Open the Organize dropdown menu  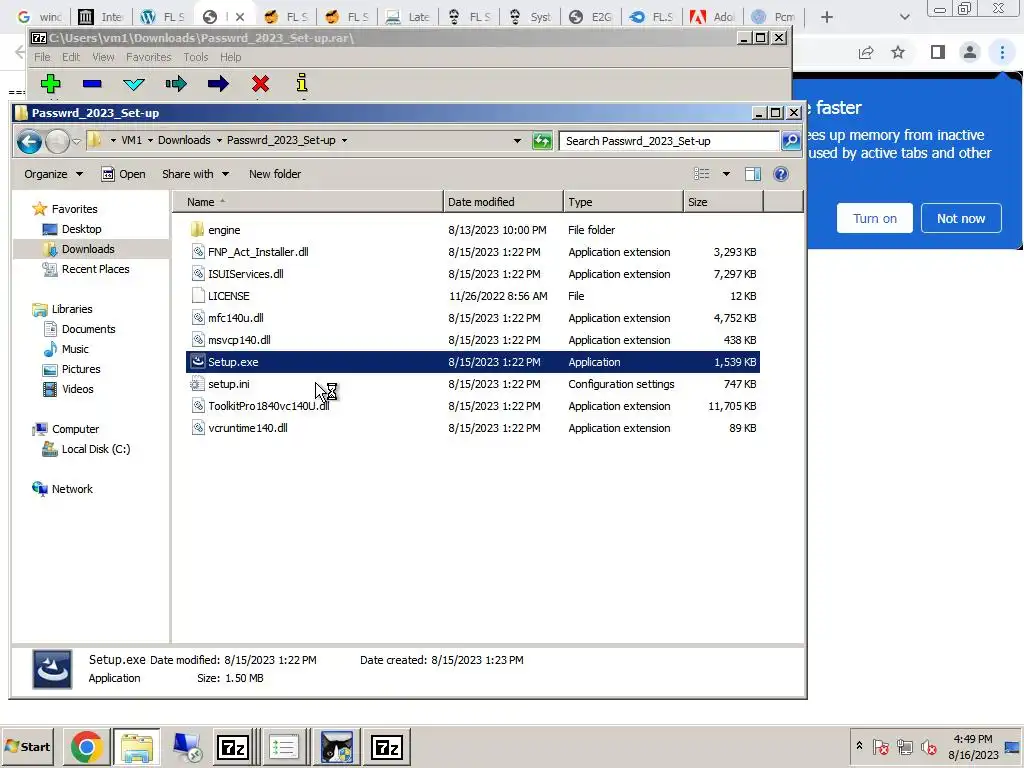[x=54, y=174]
